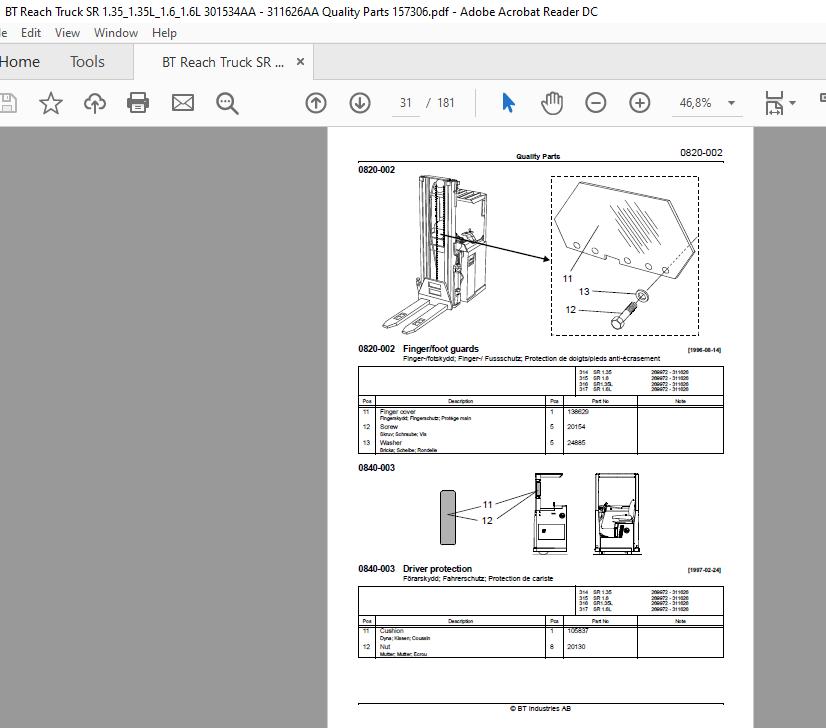The width and height of the screenshot is (826, 728).
Task: Click the page number field showing 31
Action: click(x=405, y=103)
